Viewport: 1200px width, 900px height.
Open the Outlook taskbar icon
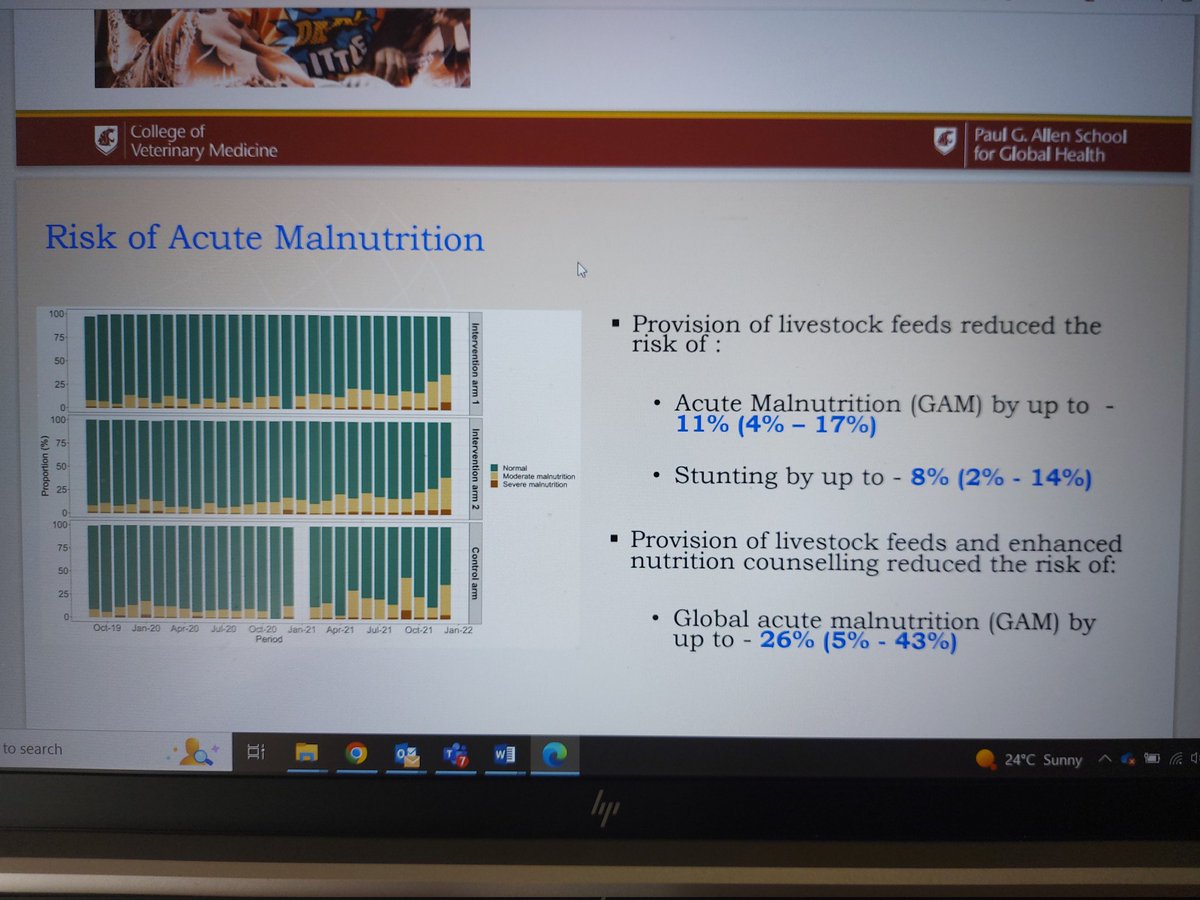406,756
